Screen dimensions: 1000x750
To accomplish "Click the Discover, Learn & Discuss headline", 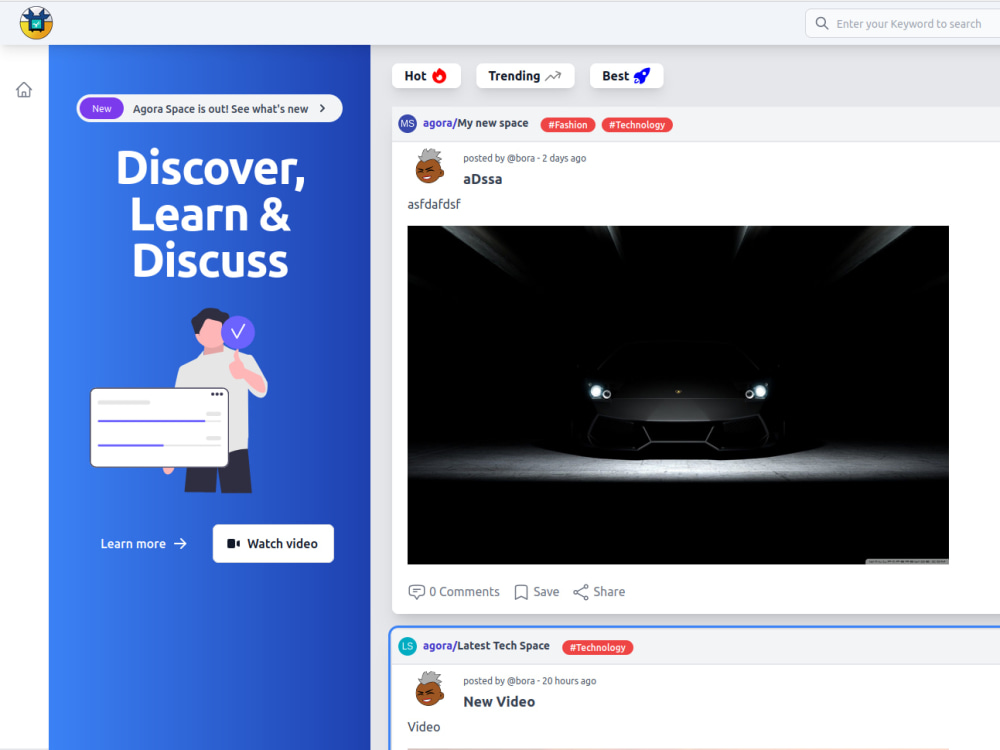I will (x=210, y=214).
